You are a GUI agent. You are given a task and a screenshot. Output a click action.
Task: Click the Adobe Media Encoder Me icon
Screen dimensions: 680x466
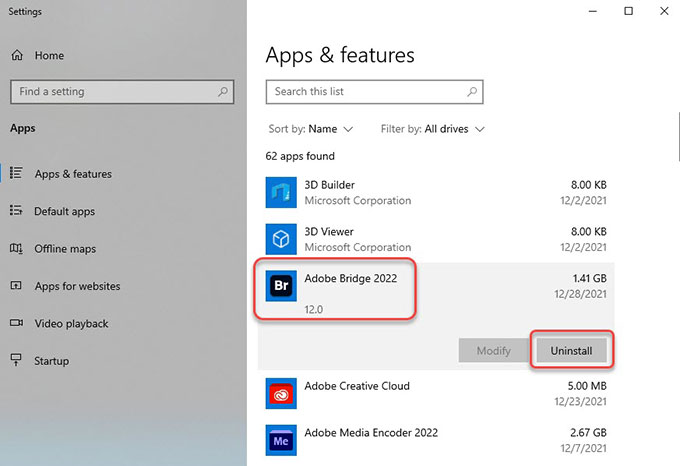(281, 440)
